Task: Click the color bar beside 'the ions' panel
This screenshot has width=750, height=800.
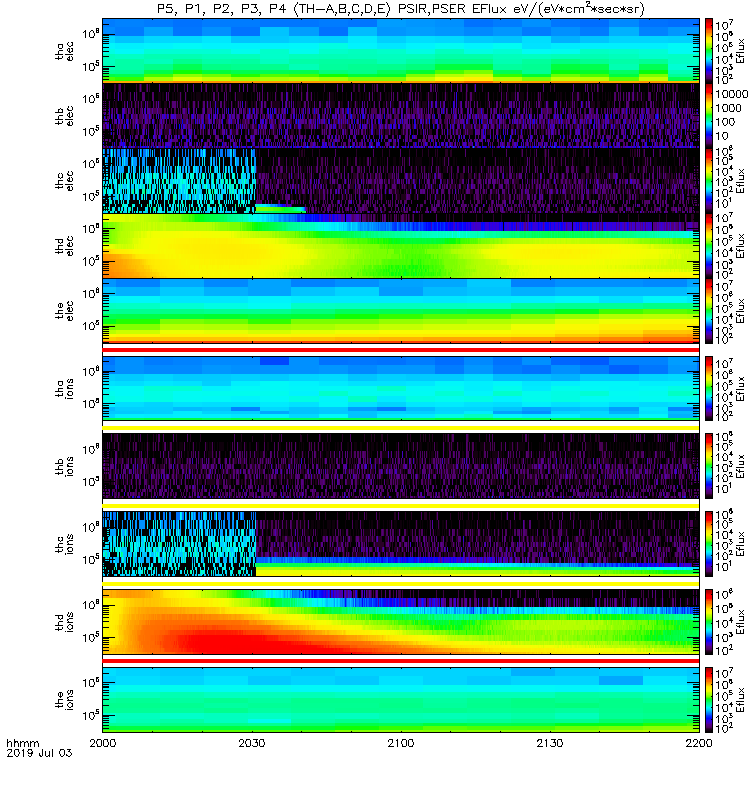Action: click(709, 699)
